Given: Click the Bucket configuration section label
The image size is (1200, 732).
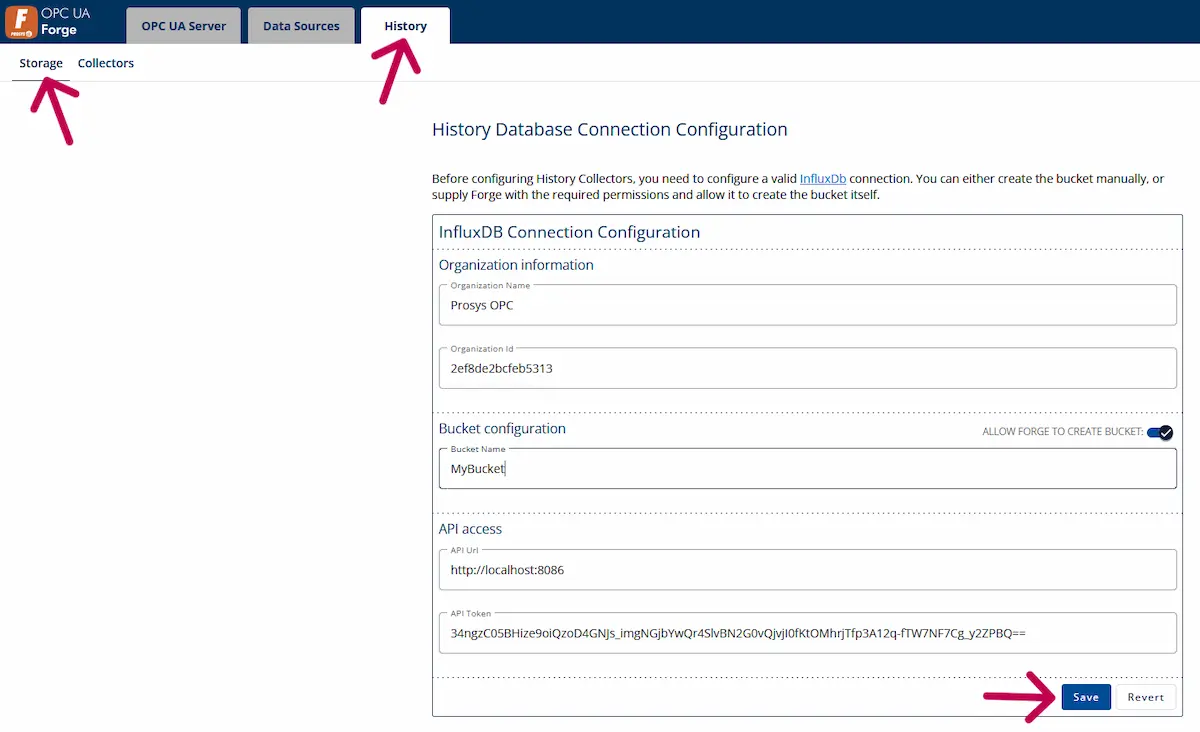Looking at the screenshot, I should click(x=502, y=428).
